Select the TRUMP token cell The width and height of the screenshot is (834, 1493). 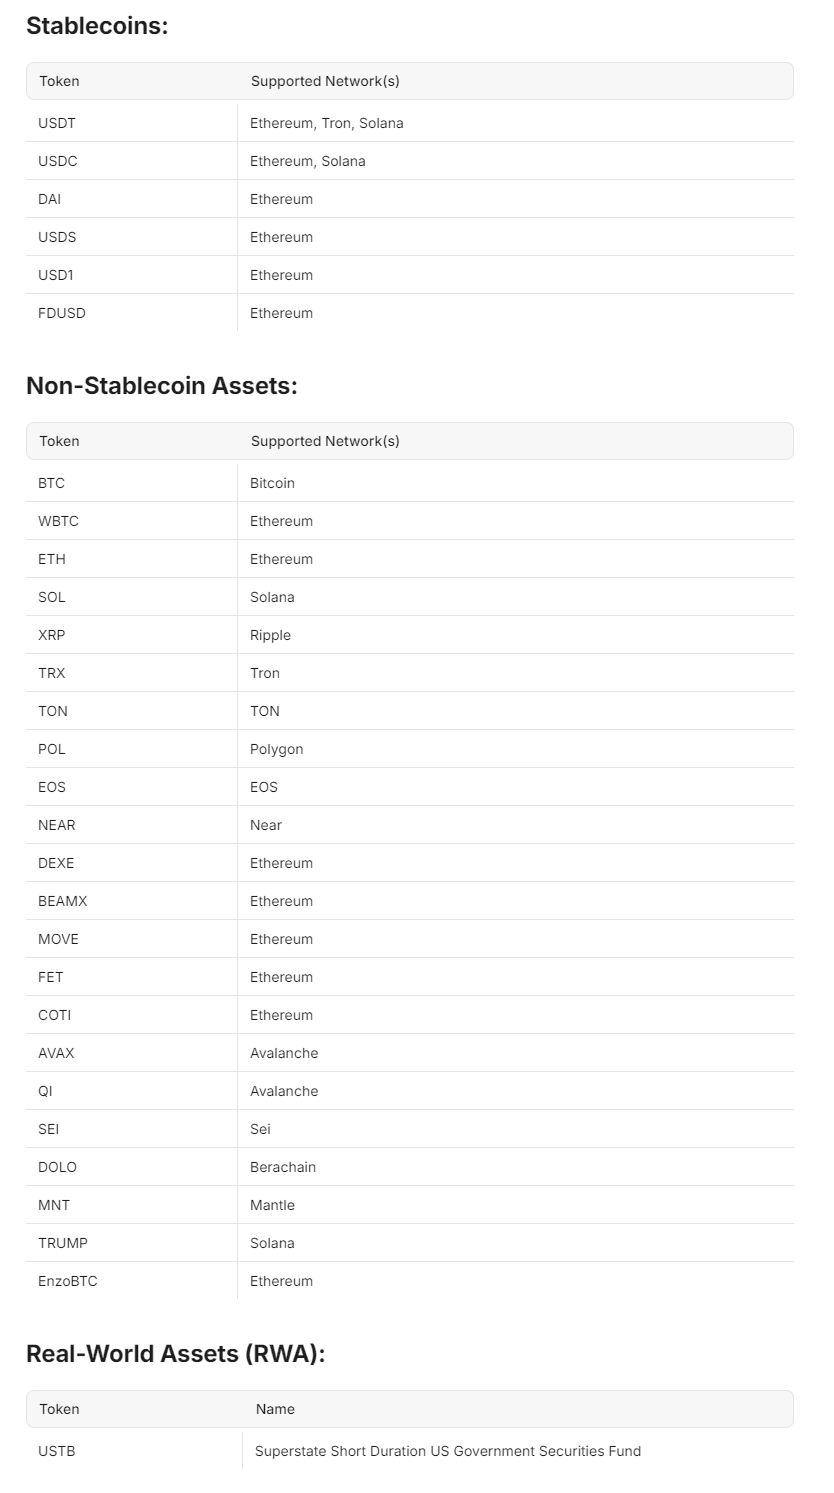pos(131,1243)
